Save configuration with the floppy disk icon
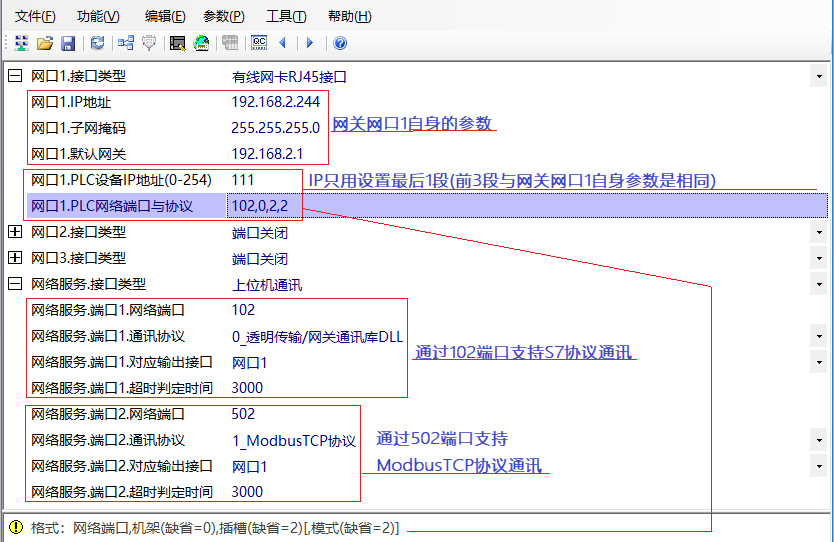Image resolution: width=834 pixels, height=542 pixels. (x=68, y=43)
